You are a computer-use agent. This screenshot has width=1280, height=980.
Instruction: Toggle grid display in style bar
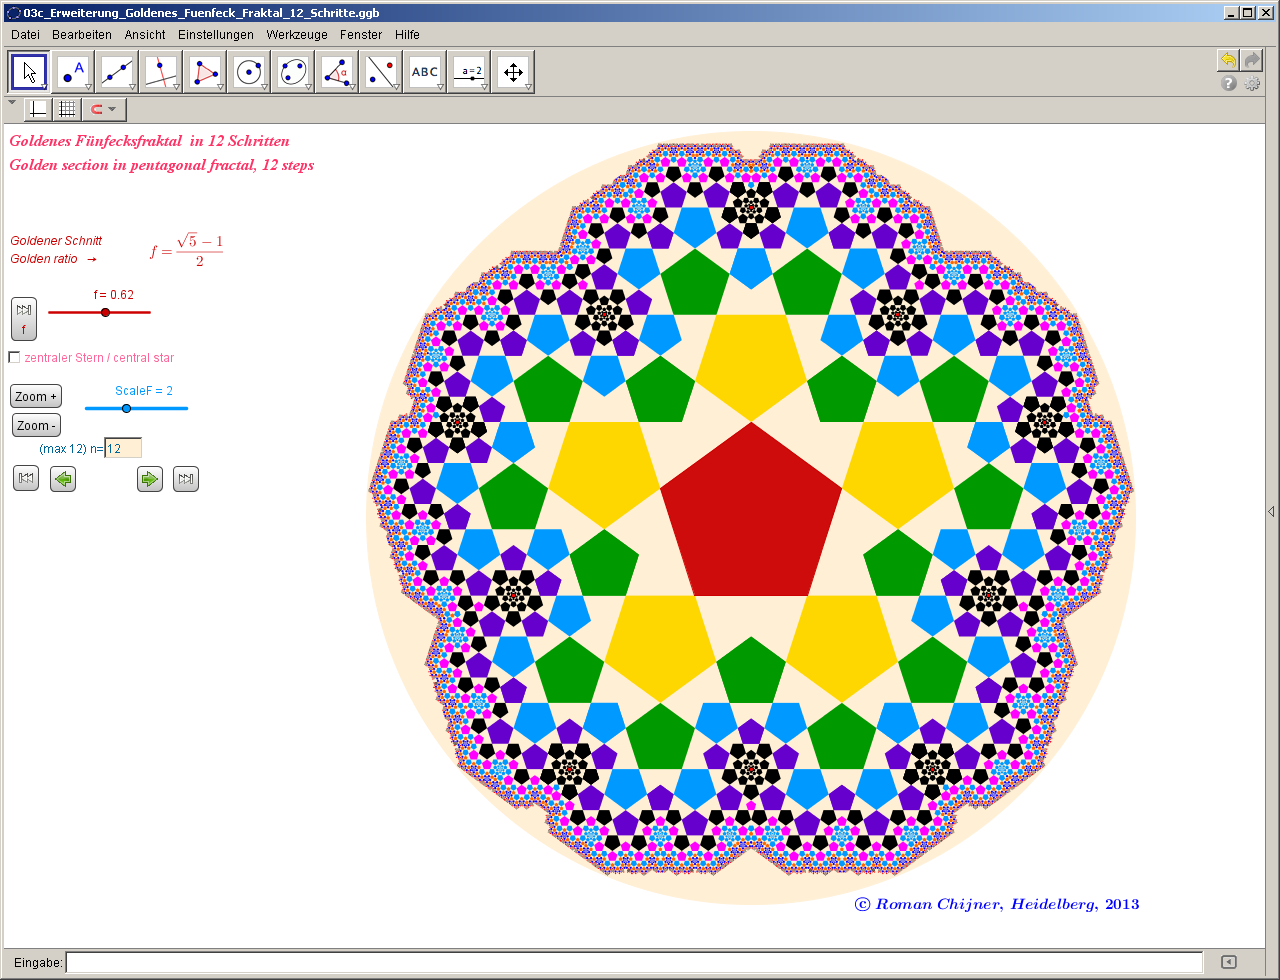pos(66,109)
